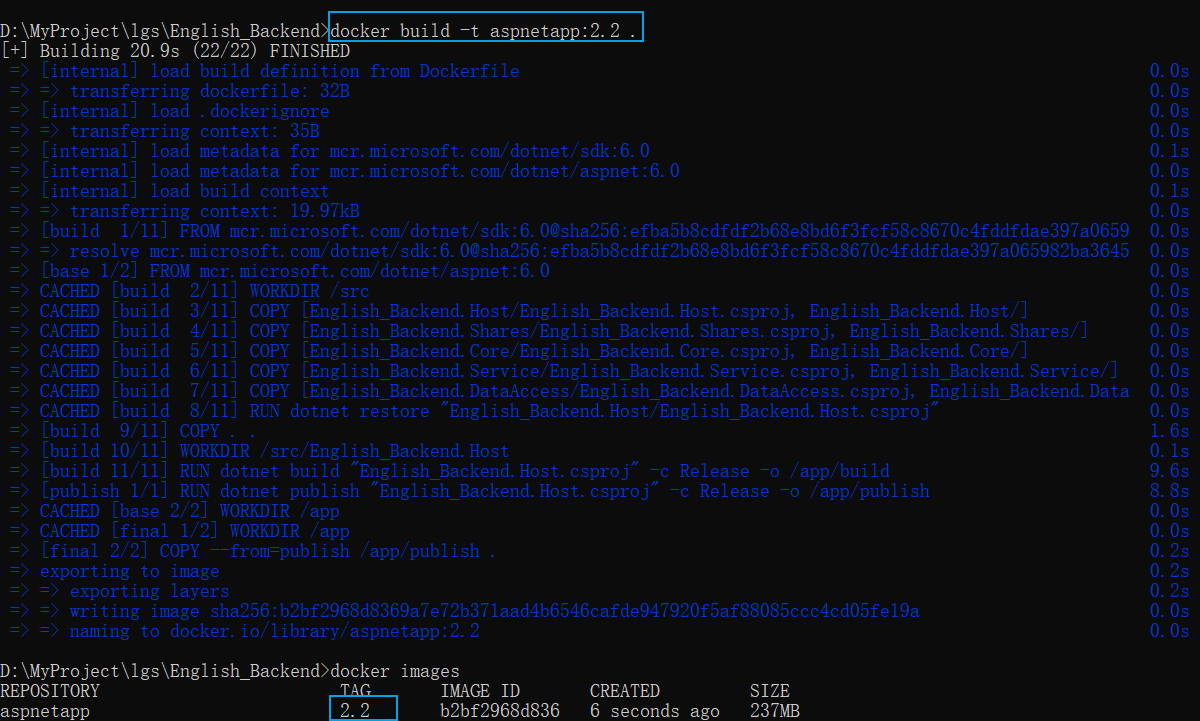Click the dotnet publish step line
Screen dimensions: 1200x721
[x=484, y=491]
